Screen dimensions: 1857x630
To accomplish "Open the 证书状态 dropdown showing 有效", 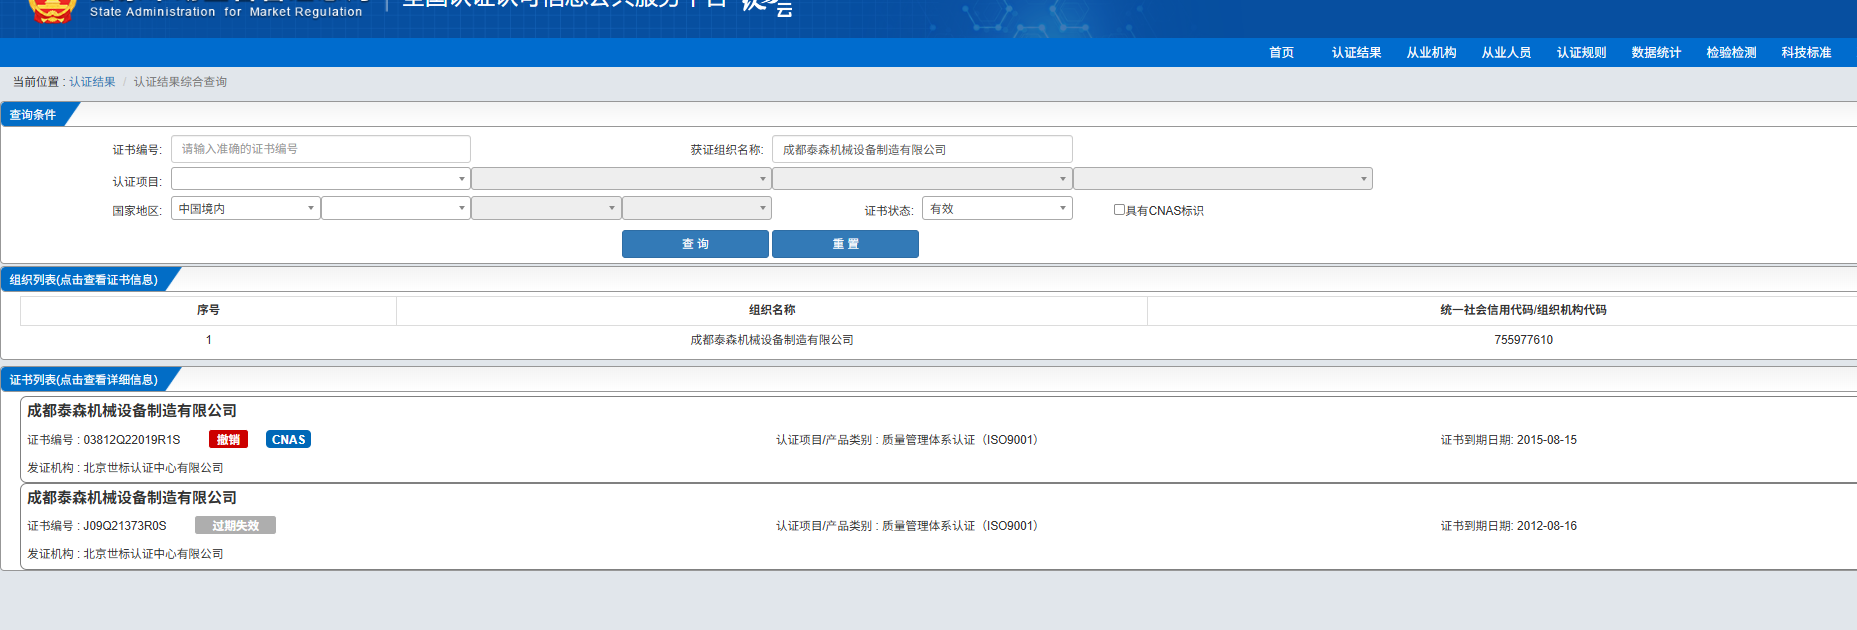I will (x=997, y=208).
